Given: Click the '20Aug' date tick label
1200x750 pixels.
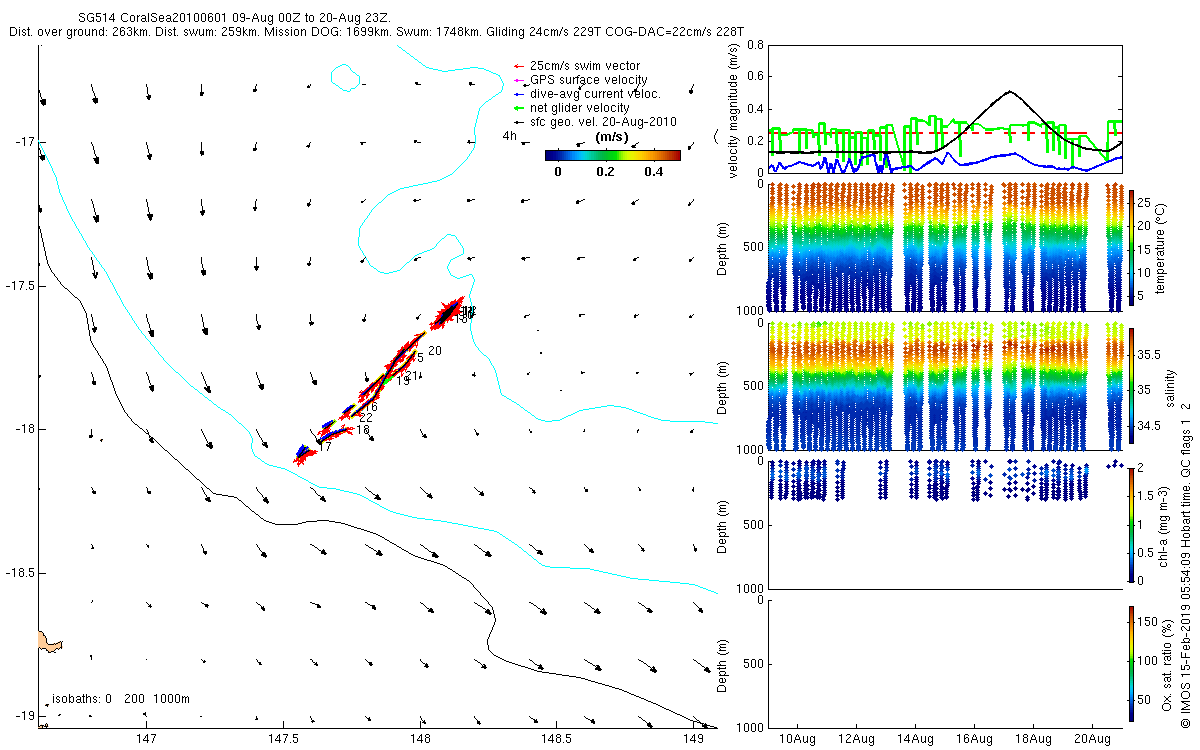Looking at the screenshot, I should (x=1091, y=739).
